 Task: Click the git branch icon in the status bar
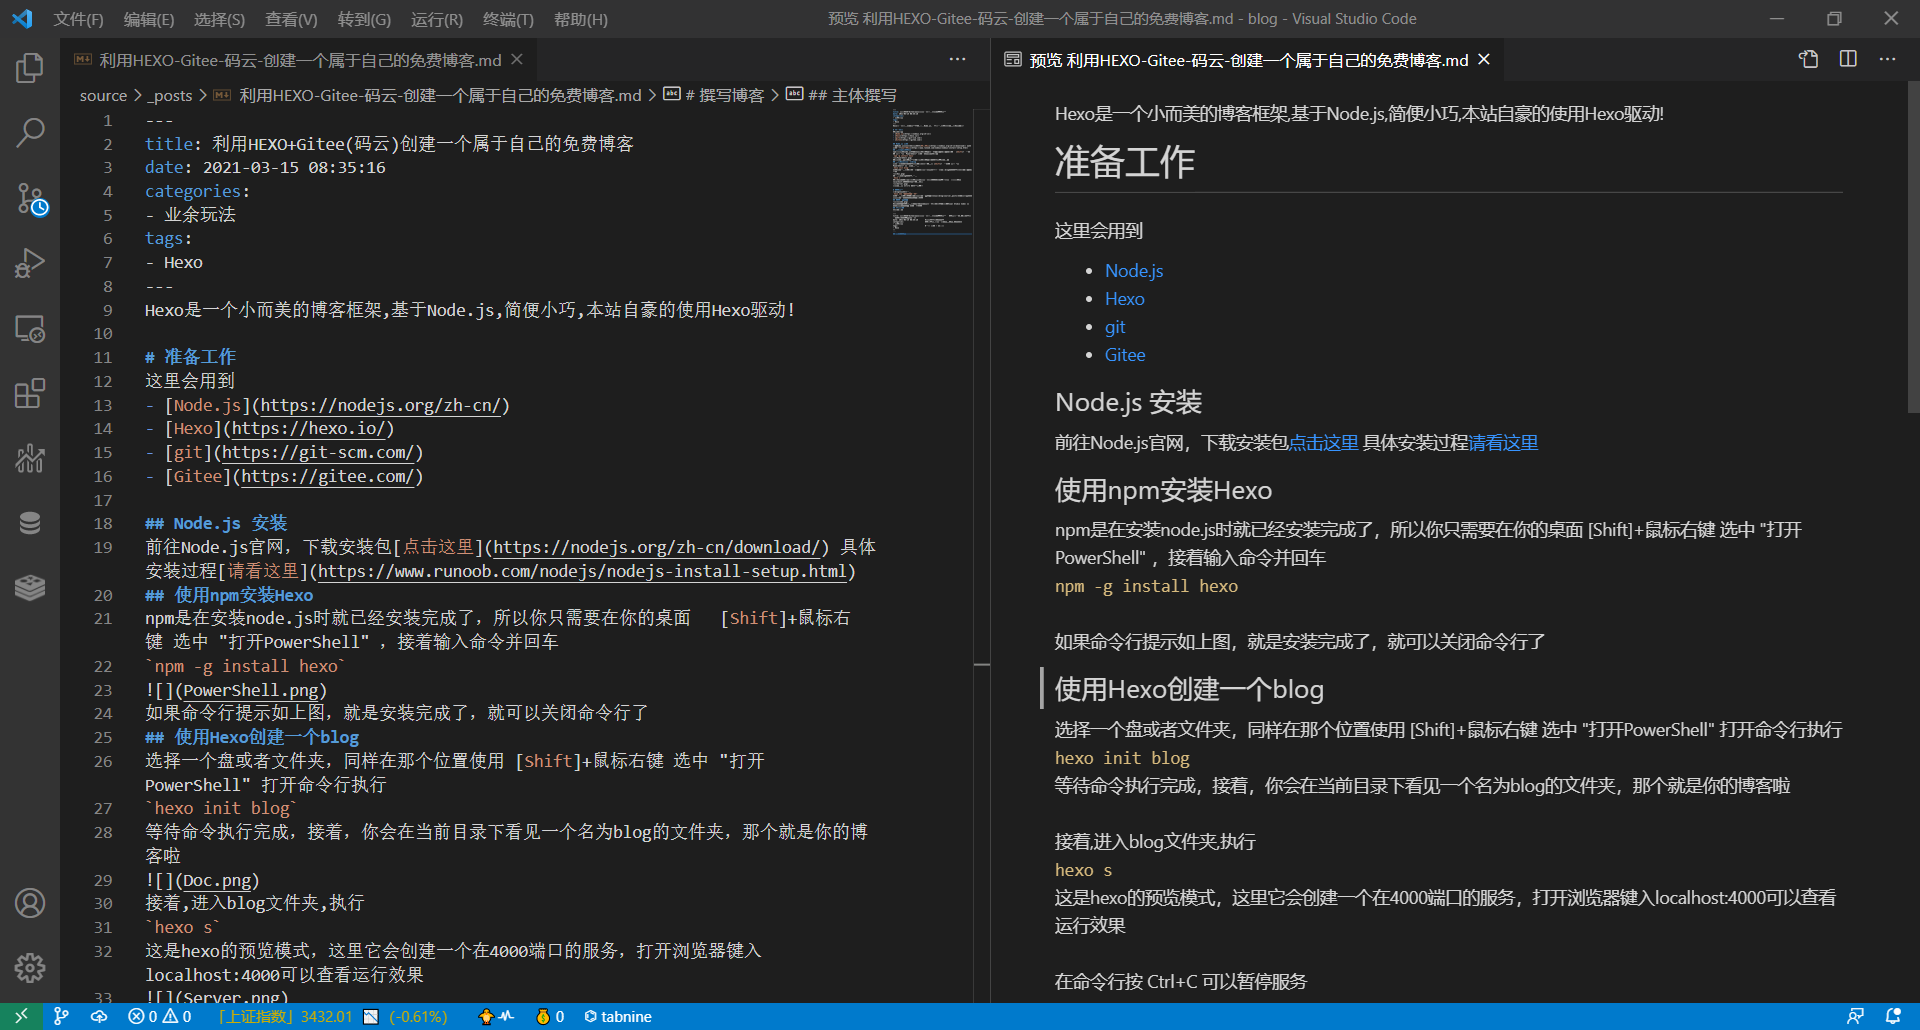point(61,1016)
